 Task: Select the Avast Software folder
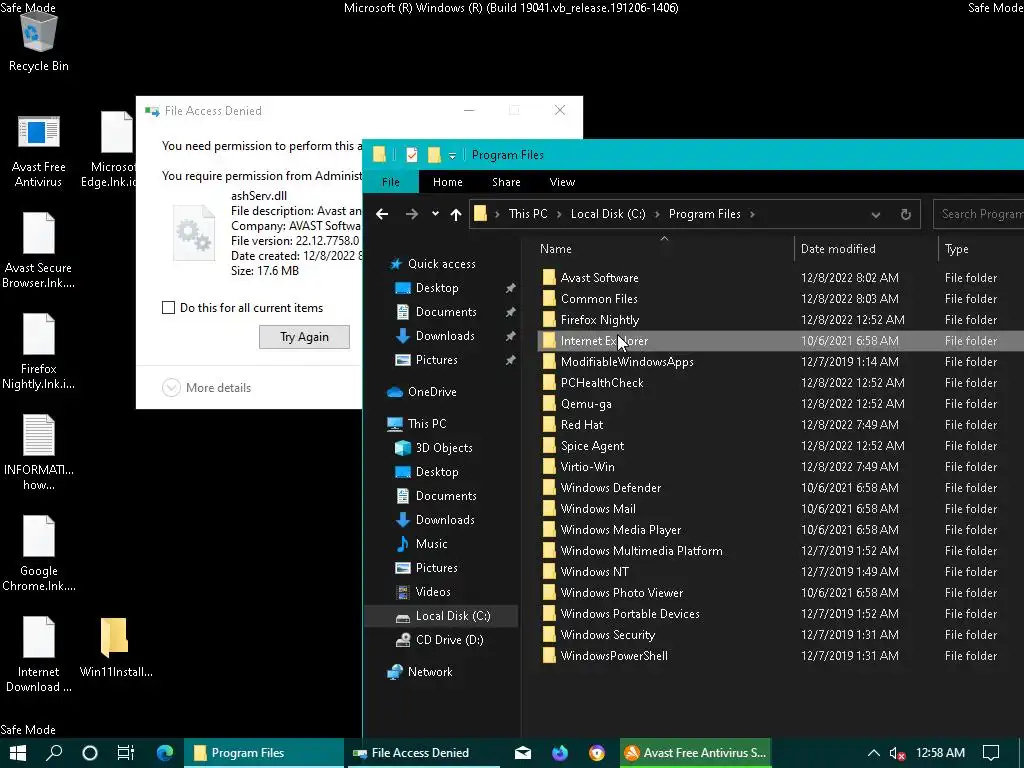point(780,278)
